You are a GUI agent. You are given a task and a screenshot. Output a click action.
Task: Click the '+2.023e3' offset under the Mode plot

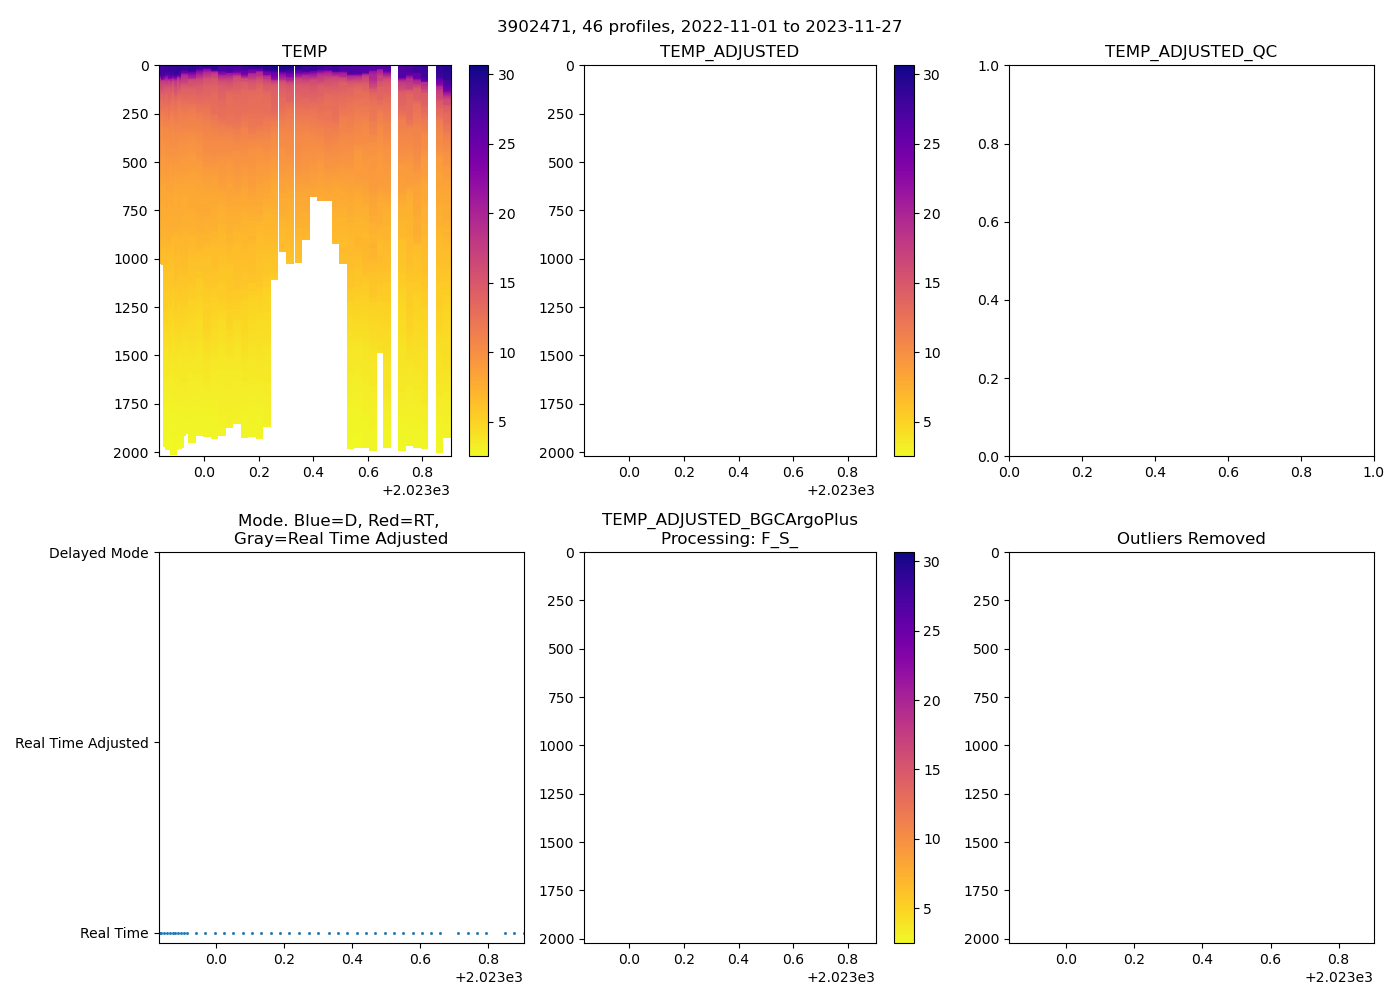tap(488, 977)
